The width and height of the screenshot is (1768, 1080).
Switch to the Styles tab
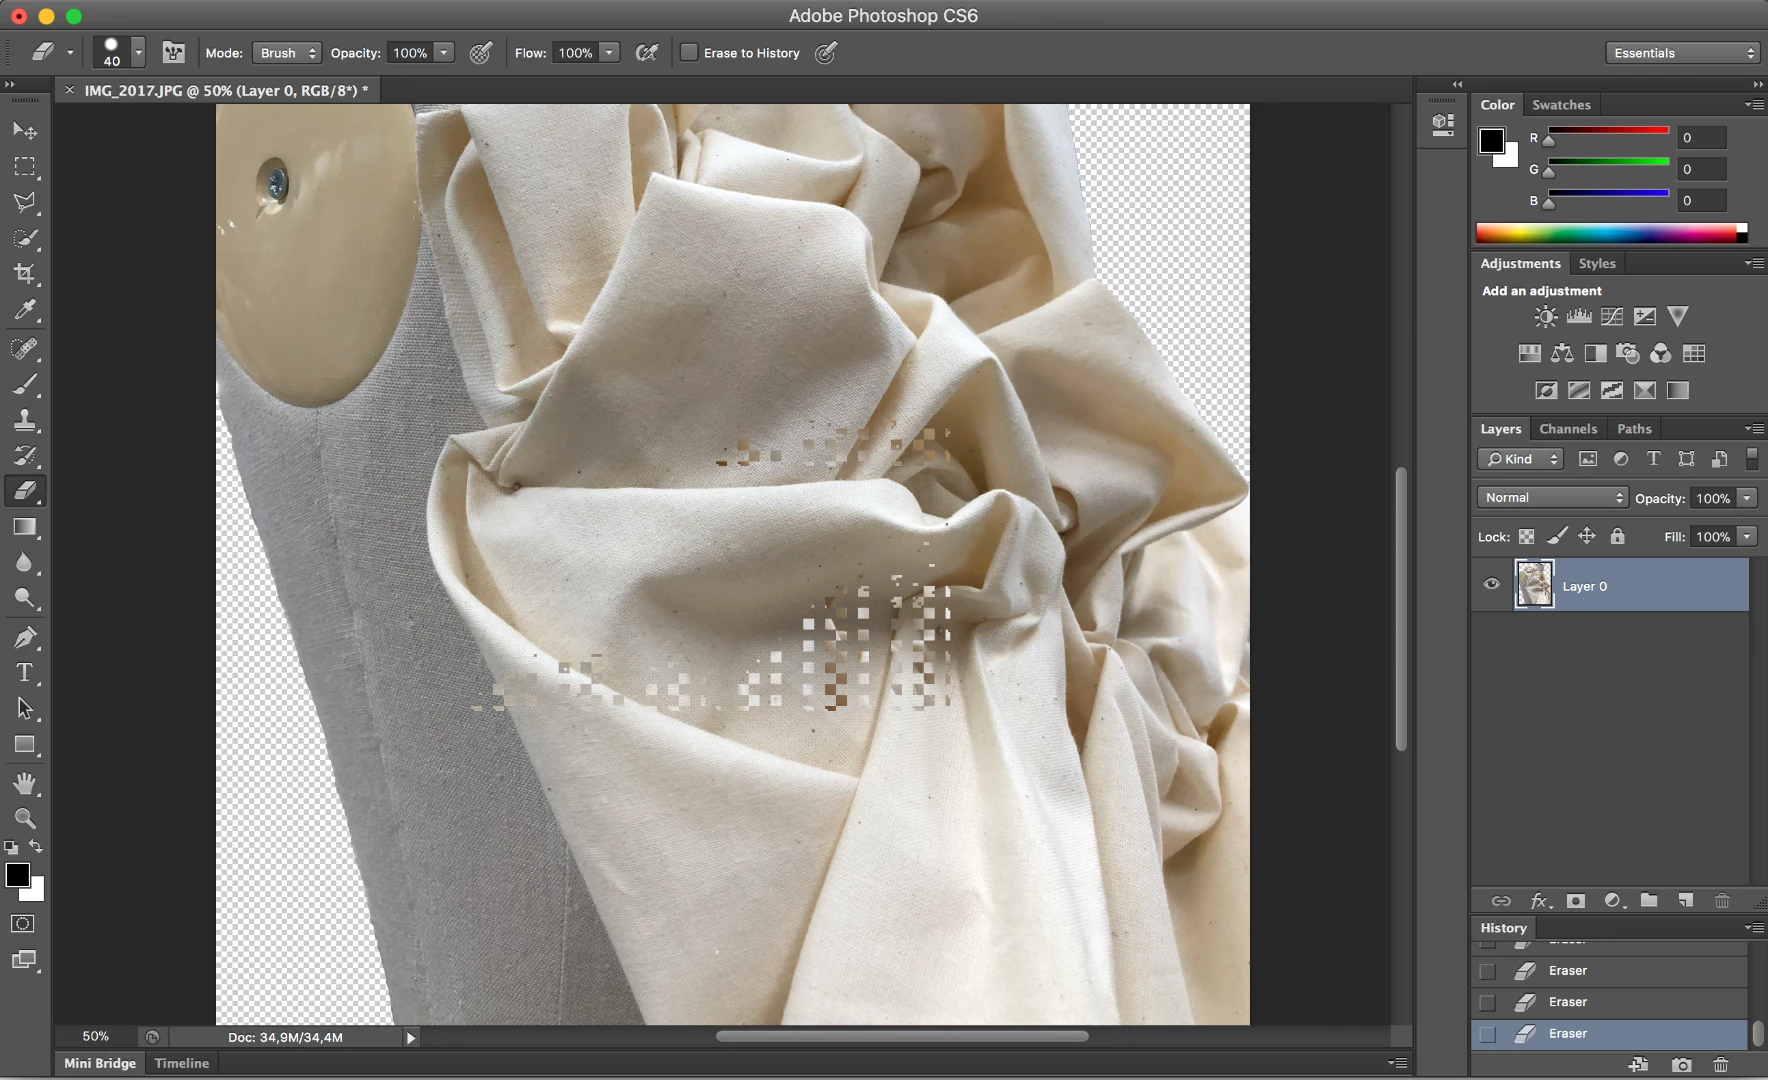1597,263
